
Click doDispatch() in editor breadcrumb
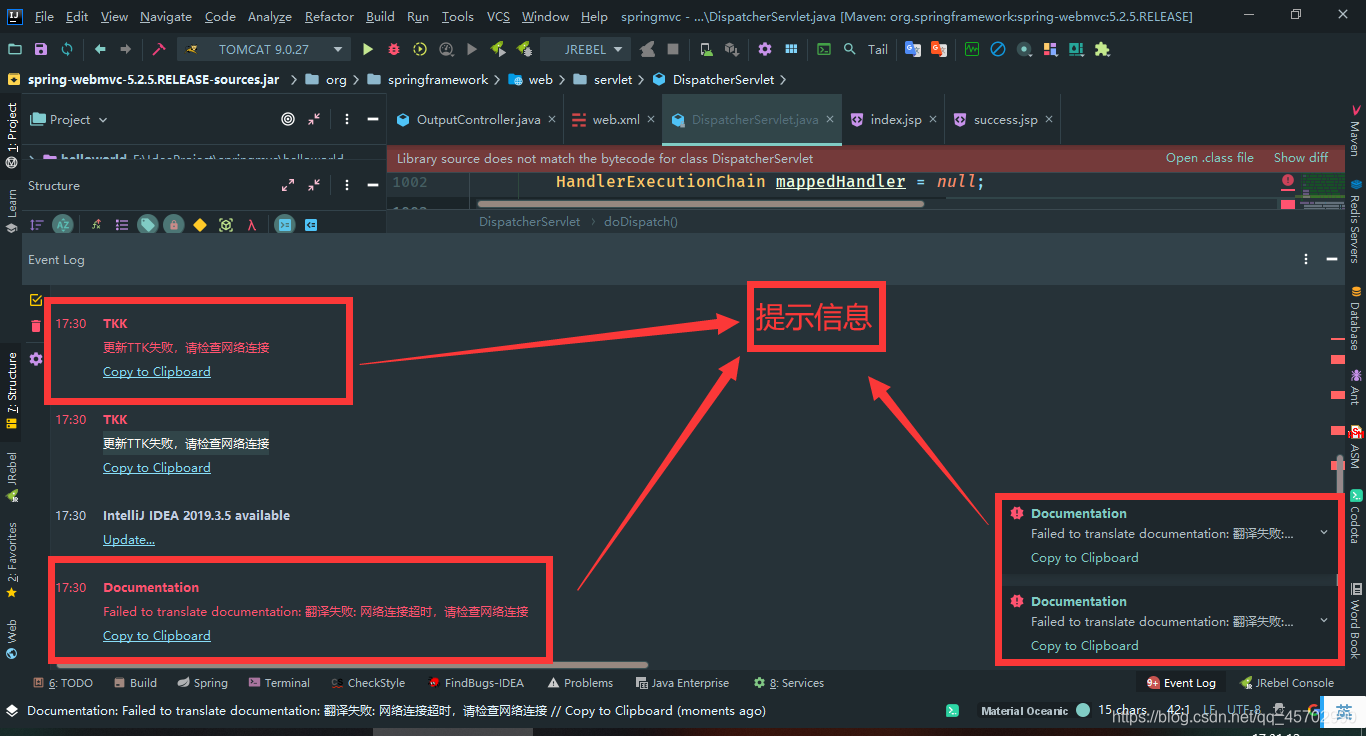pos(641,222)
